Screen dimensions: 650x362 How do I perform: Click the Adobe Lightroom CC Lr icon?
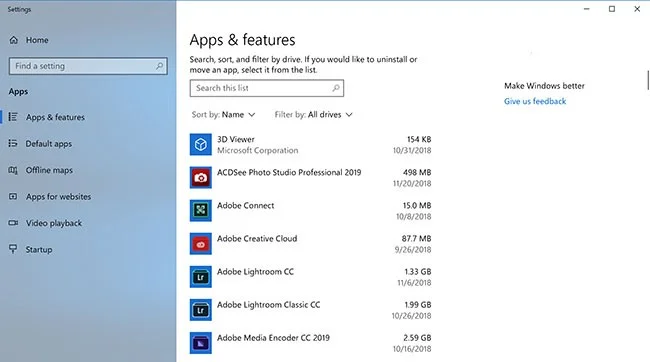pos(201,277)
